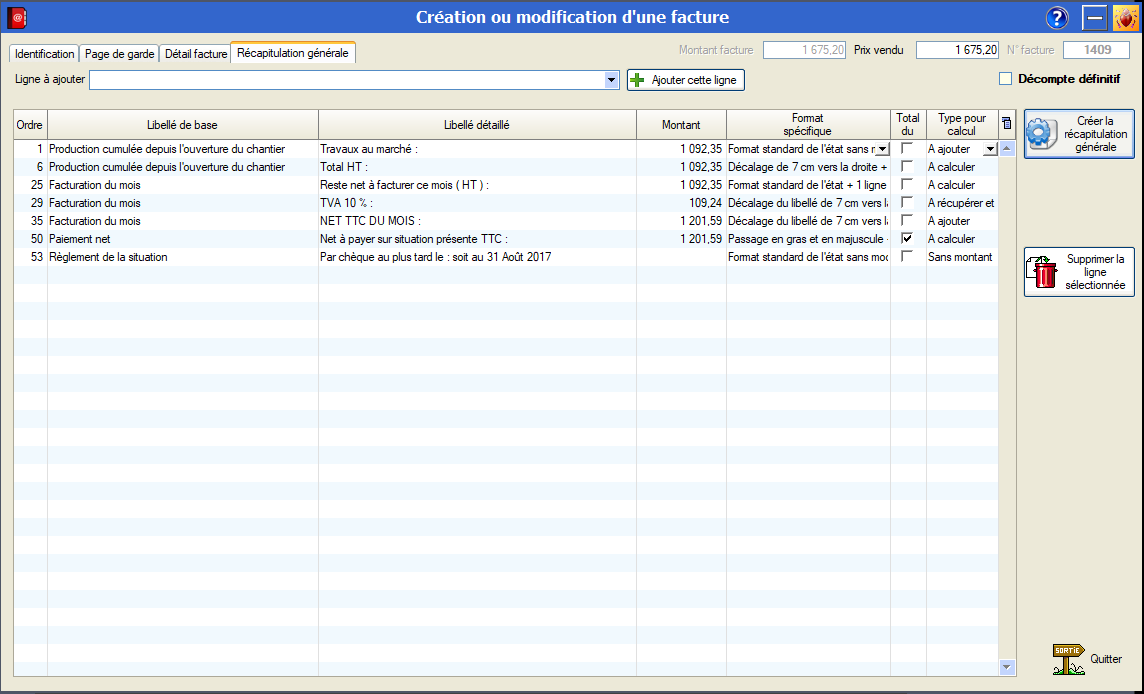
Task: Click the ladybug icon in title bar
Action: pyautogui.click(x=1126, y=18)
